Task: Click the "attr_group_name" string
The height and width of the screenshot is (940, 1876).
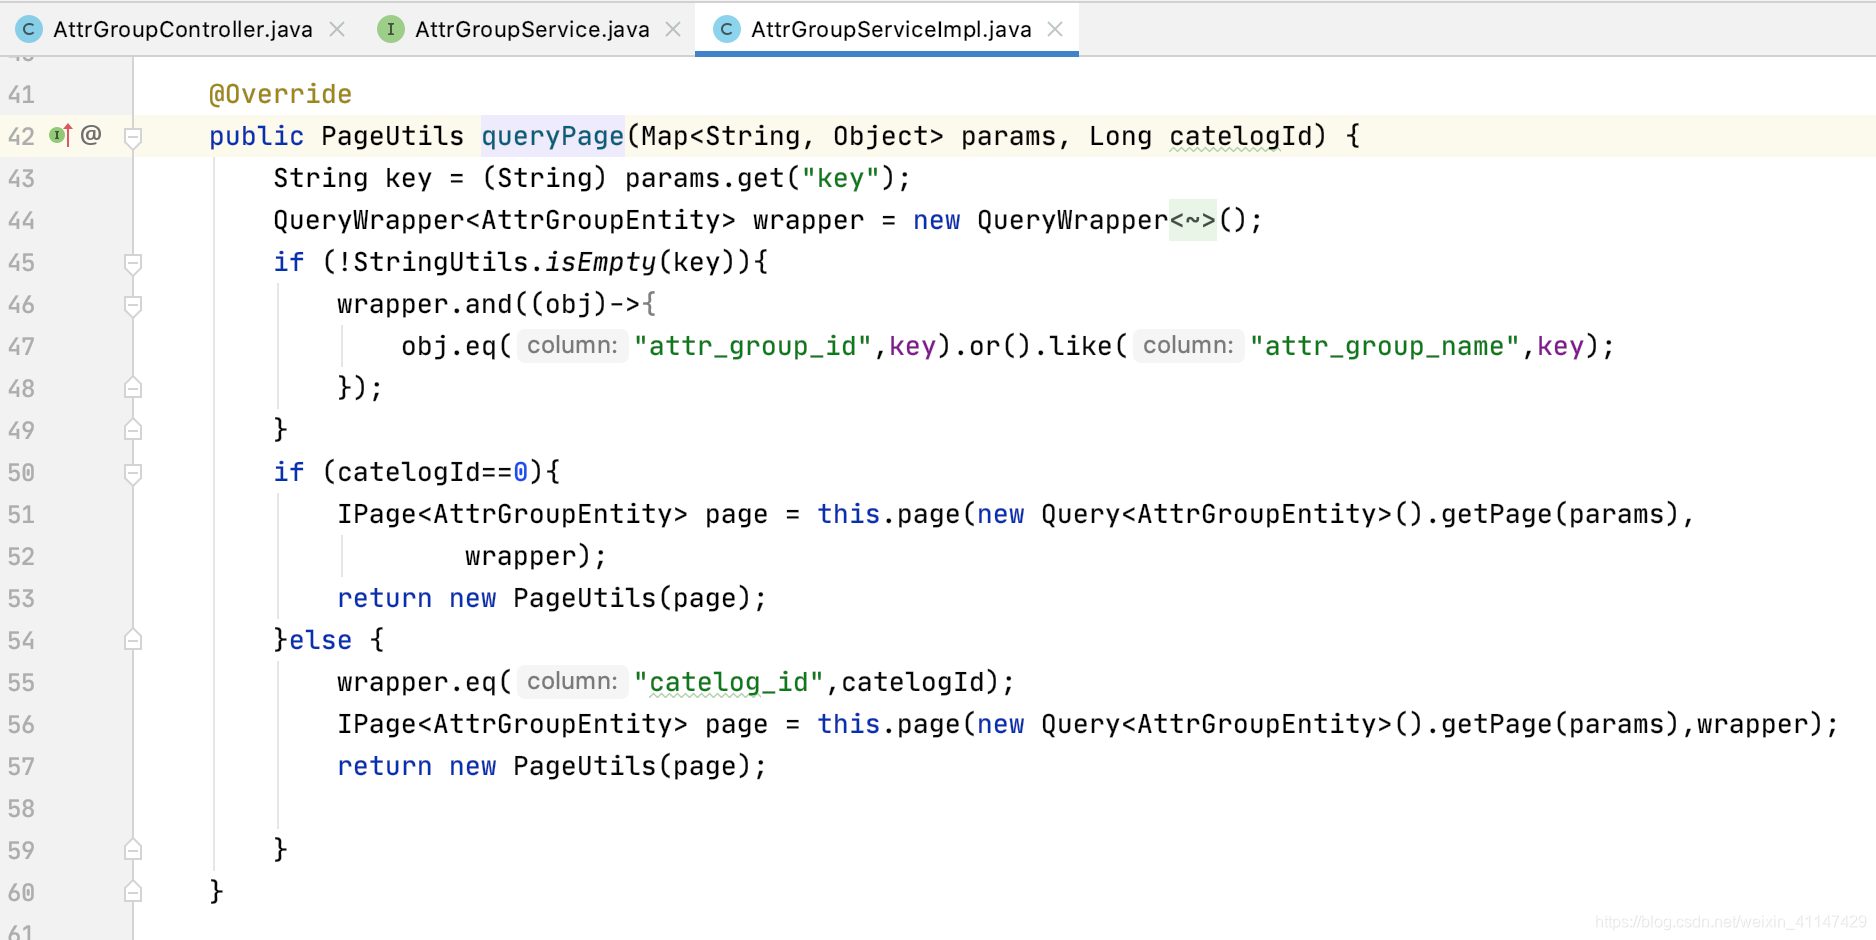Action: click(x=1385, y=346)
